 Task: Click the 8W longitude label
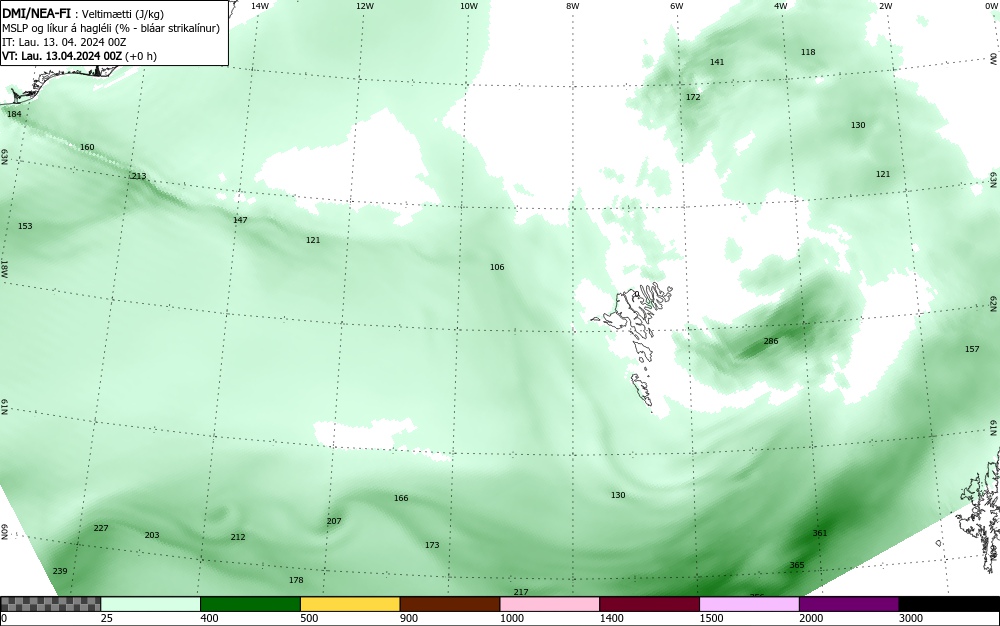tap(573, 6)
